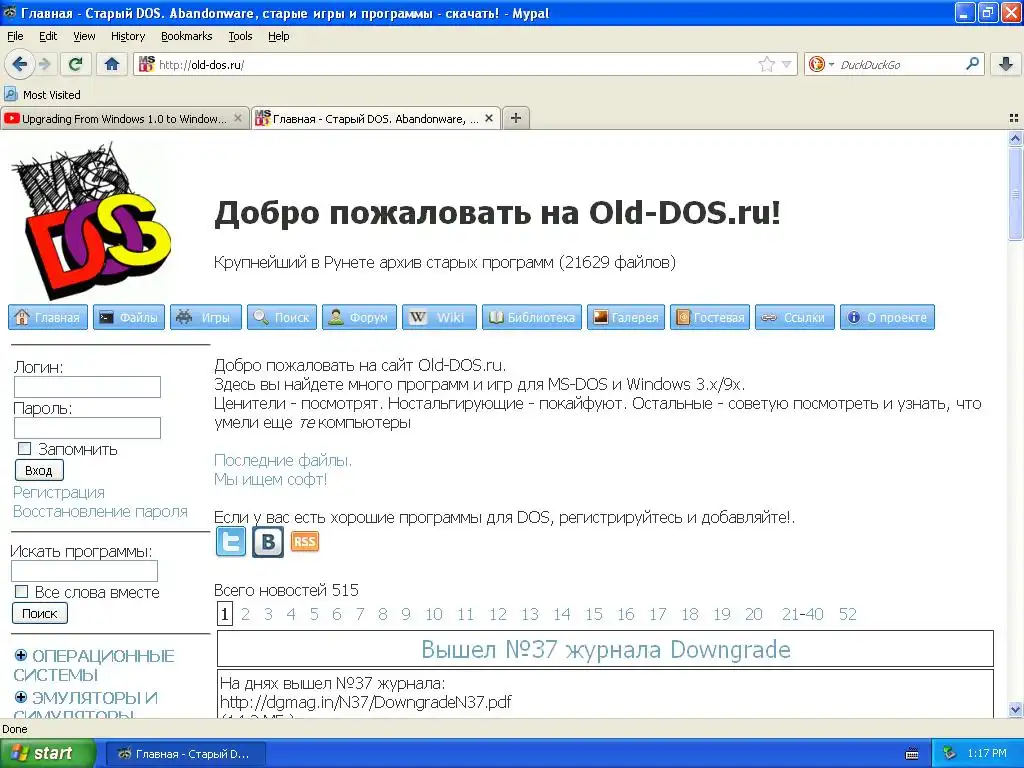Viewport: 1024px width, 768px height.
Task: Open the Ссылки nav button
Action: (795, 317)
